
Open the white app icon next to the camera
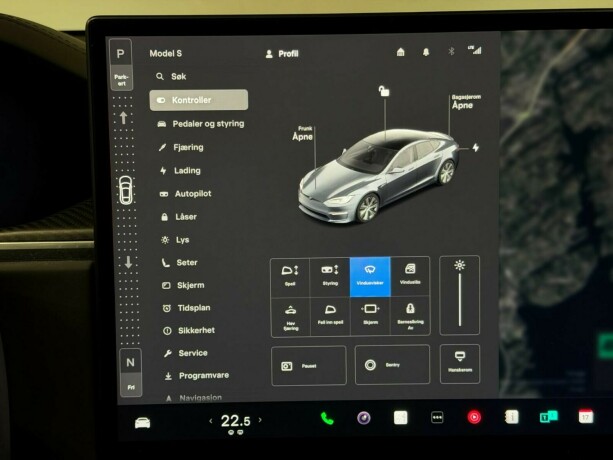click(x=401, y=418)
